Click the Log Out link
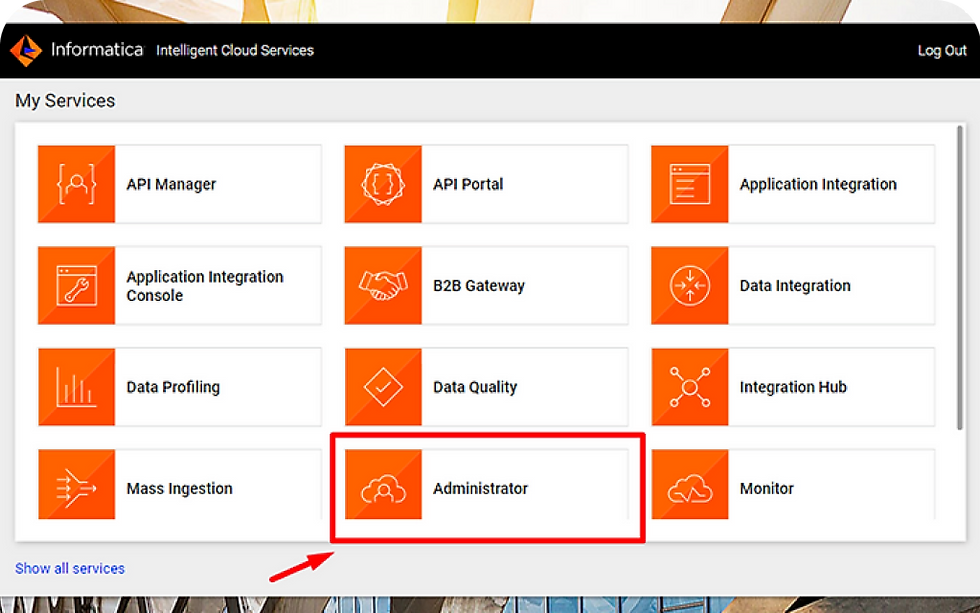This screenshot has height=613, width=980. [x=942, y=51]
